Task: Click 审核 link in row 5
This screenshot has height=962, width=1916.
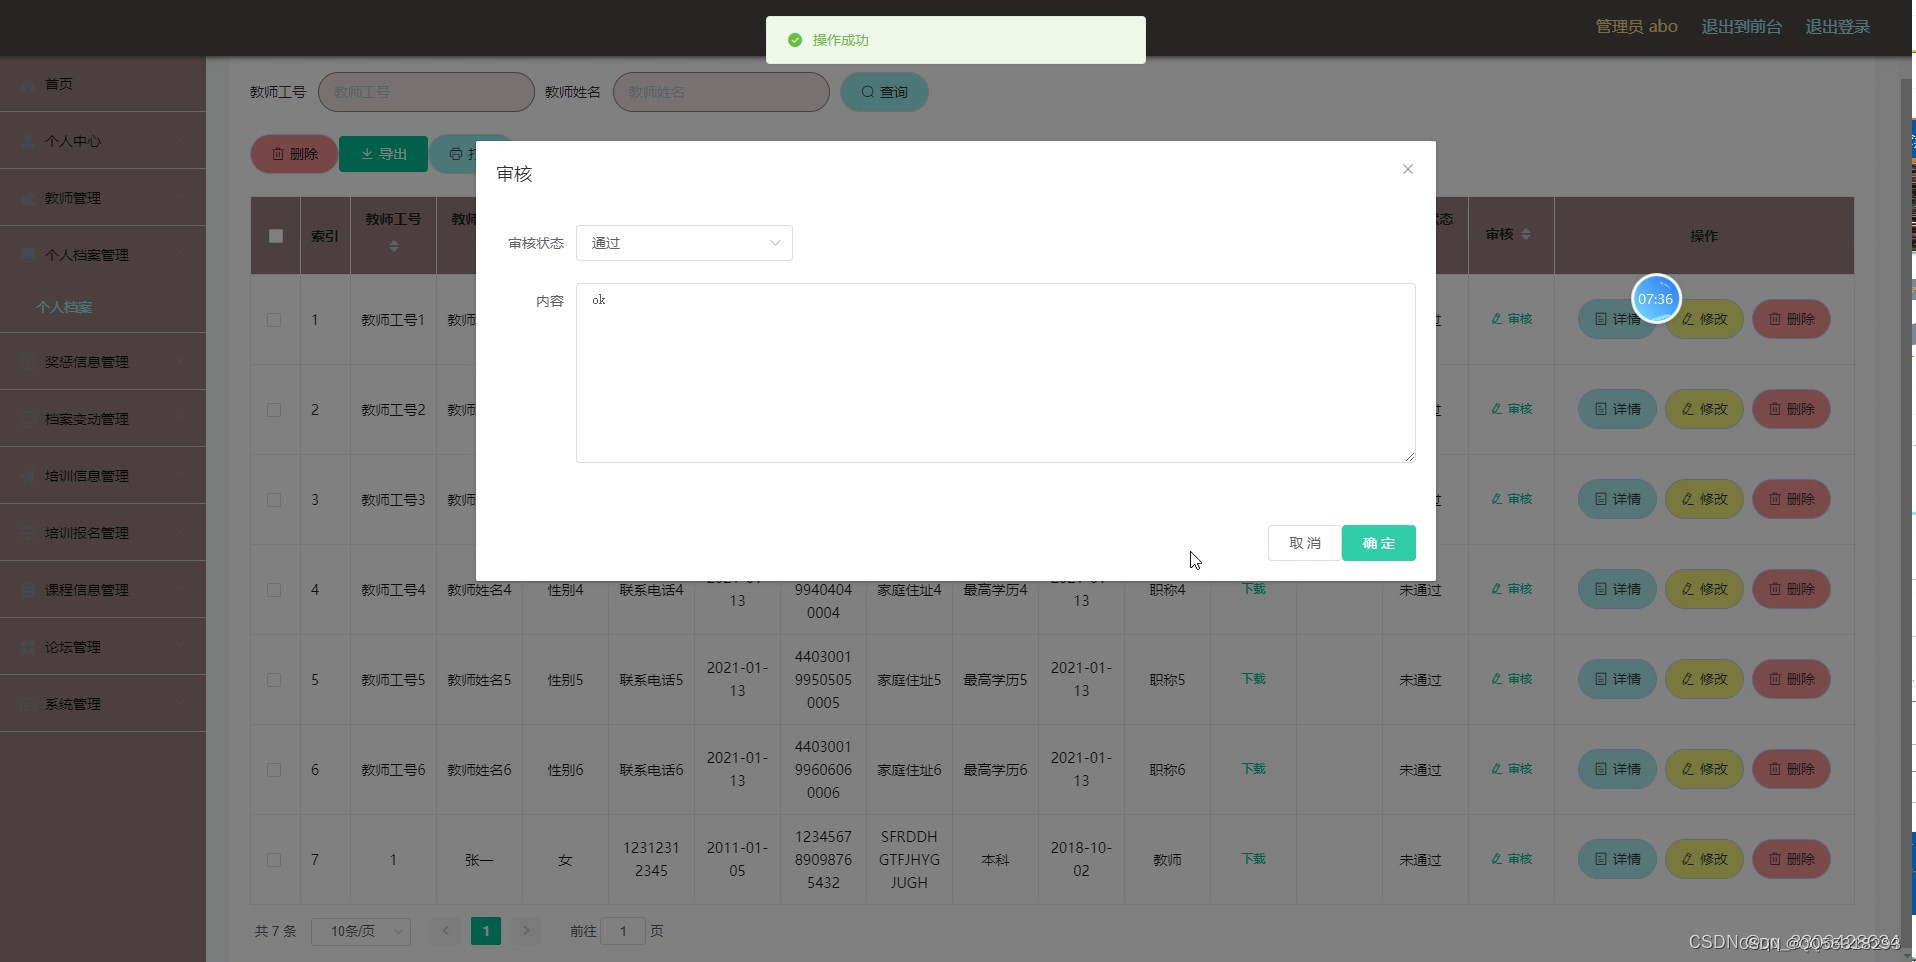Action: (x=1511, y=679)
